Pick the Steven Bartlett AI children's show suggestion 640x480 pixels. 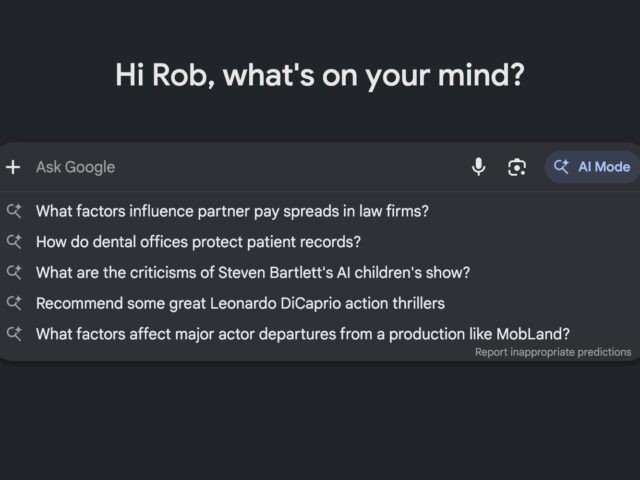(x=253, y=273)
